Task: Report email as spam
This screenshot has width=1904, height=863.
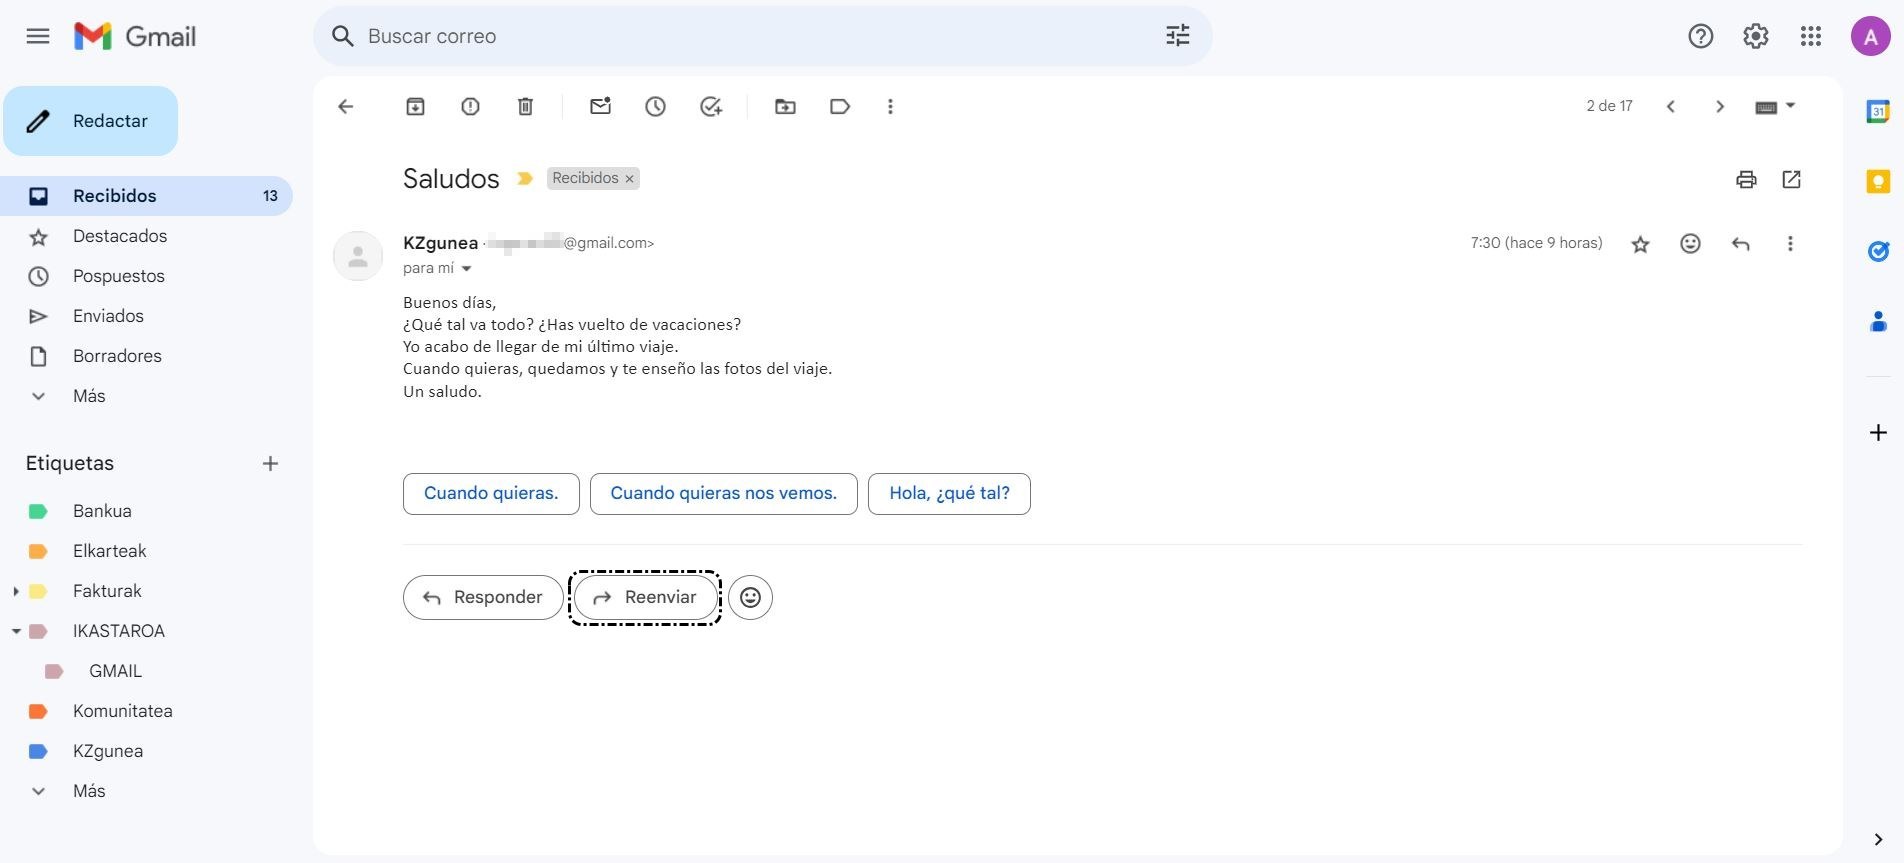Action: 470,106
